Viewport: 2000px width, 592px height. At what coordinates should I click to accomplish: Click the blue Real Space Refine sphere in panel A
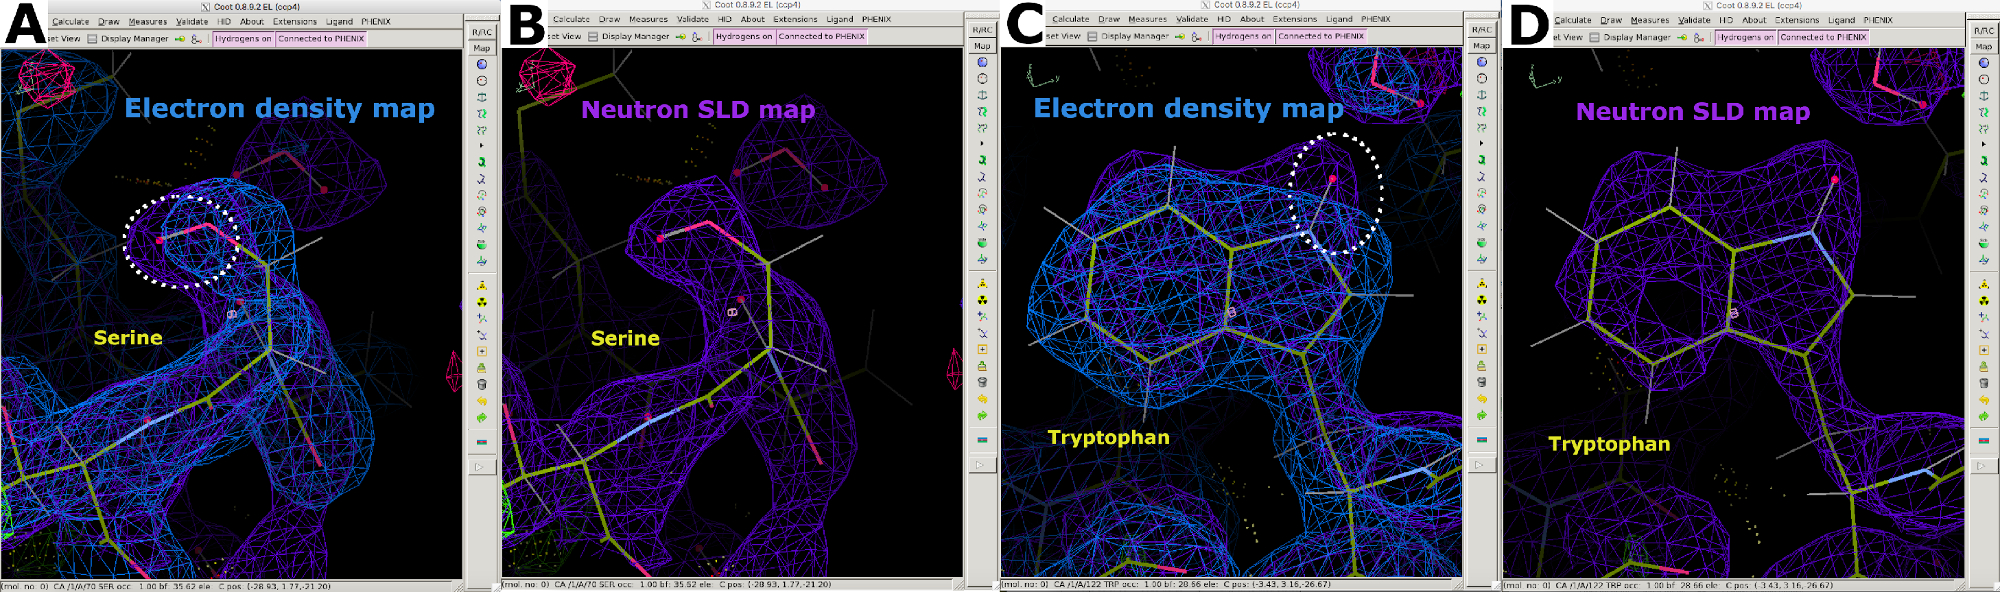tap(481, 64)
